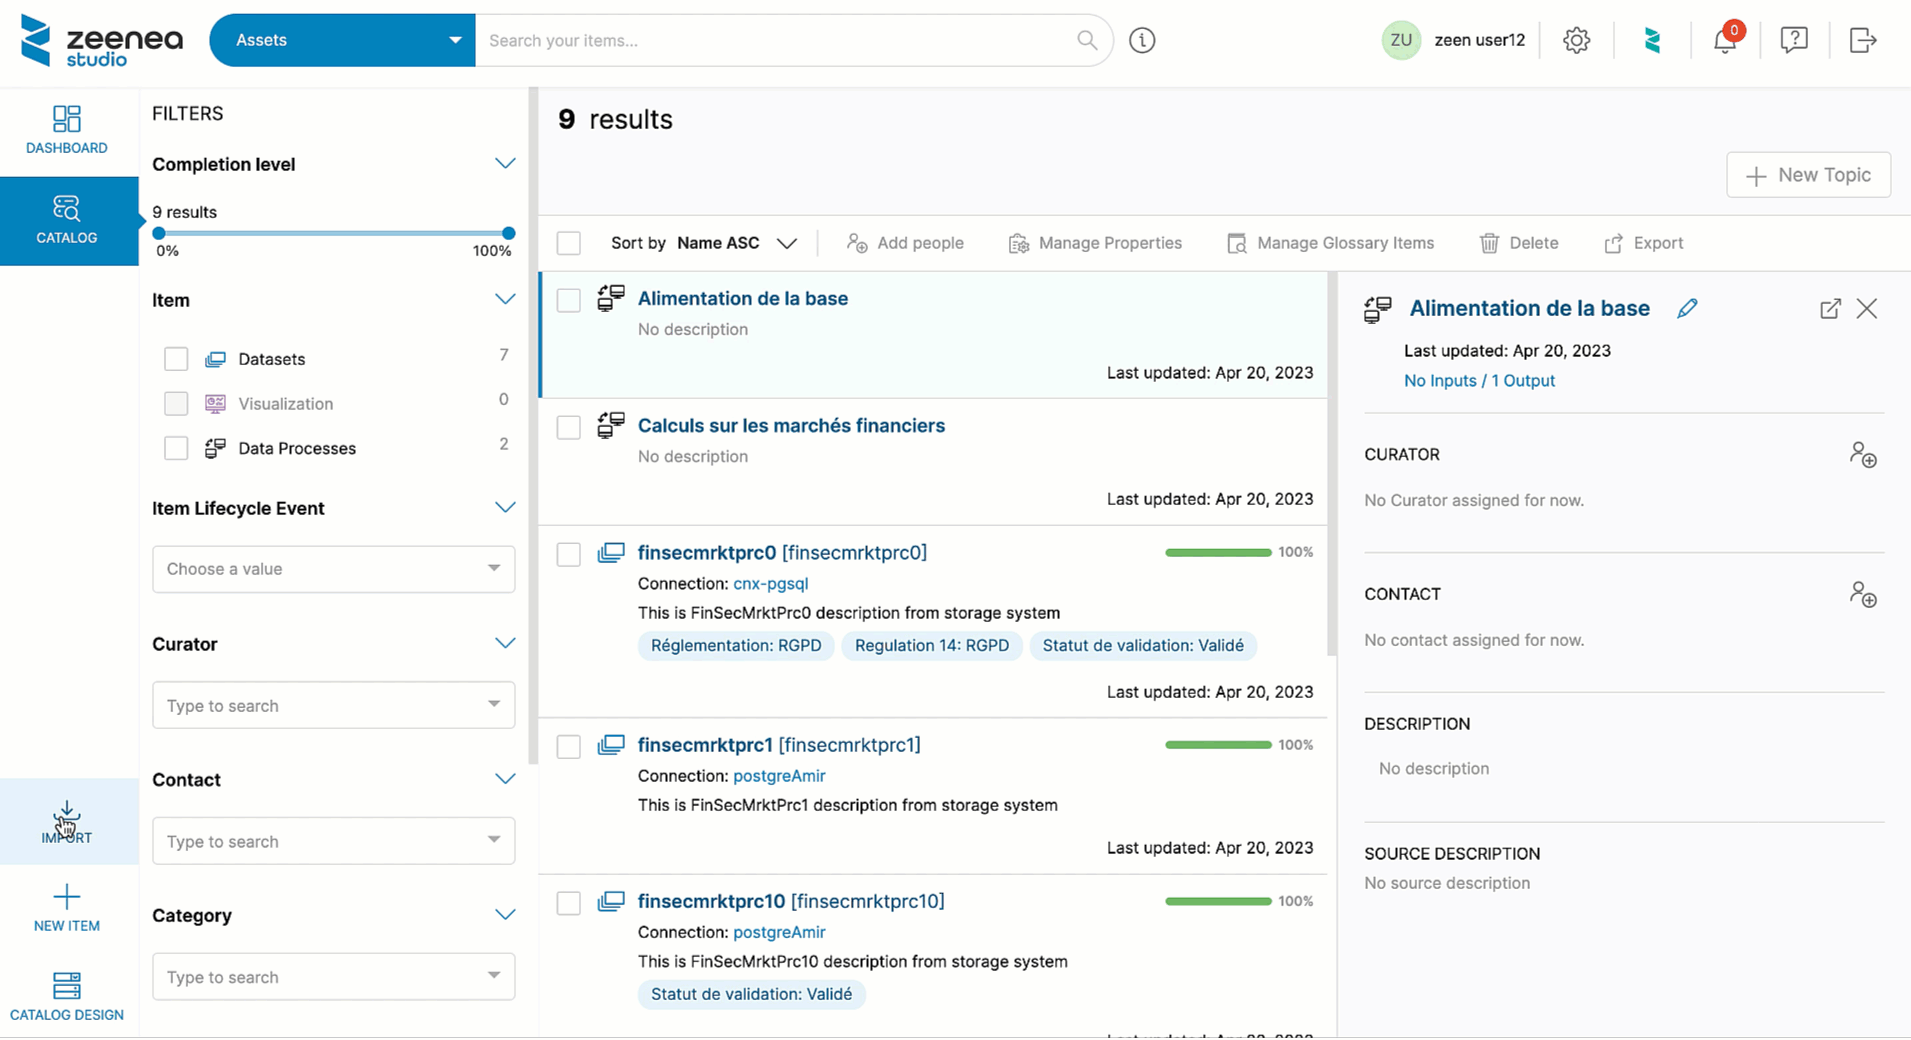Click the info icon beside search bar
1911x1040 pixels.
(1142, 40)
